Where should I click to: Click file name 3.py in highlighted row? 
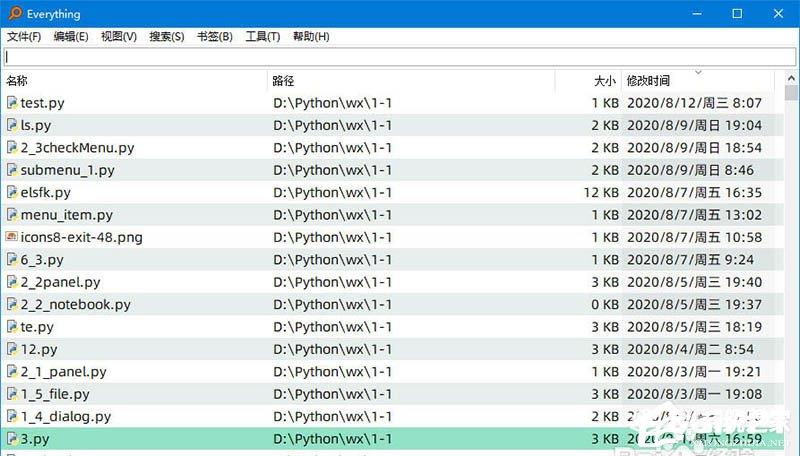[x=35, y=439]
